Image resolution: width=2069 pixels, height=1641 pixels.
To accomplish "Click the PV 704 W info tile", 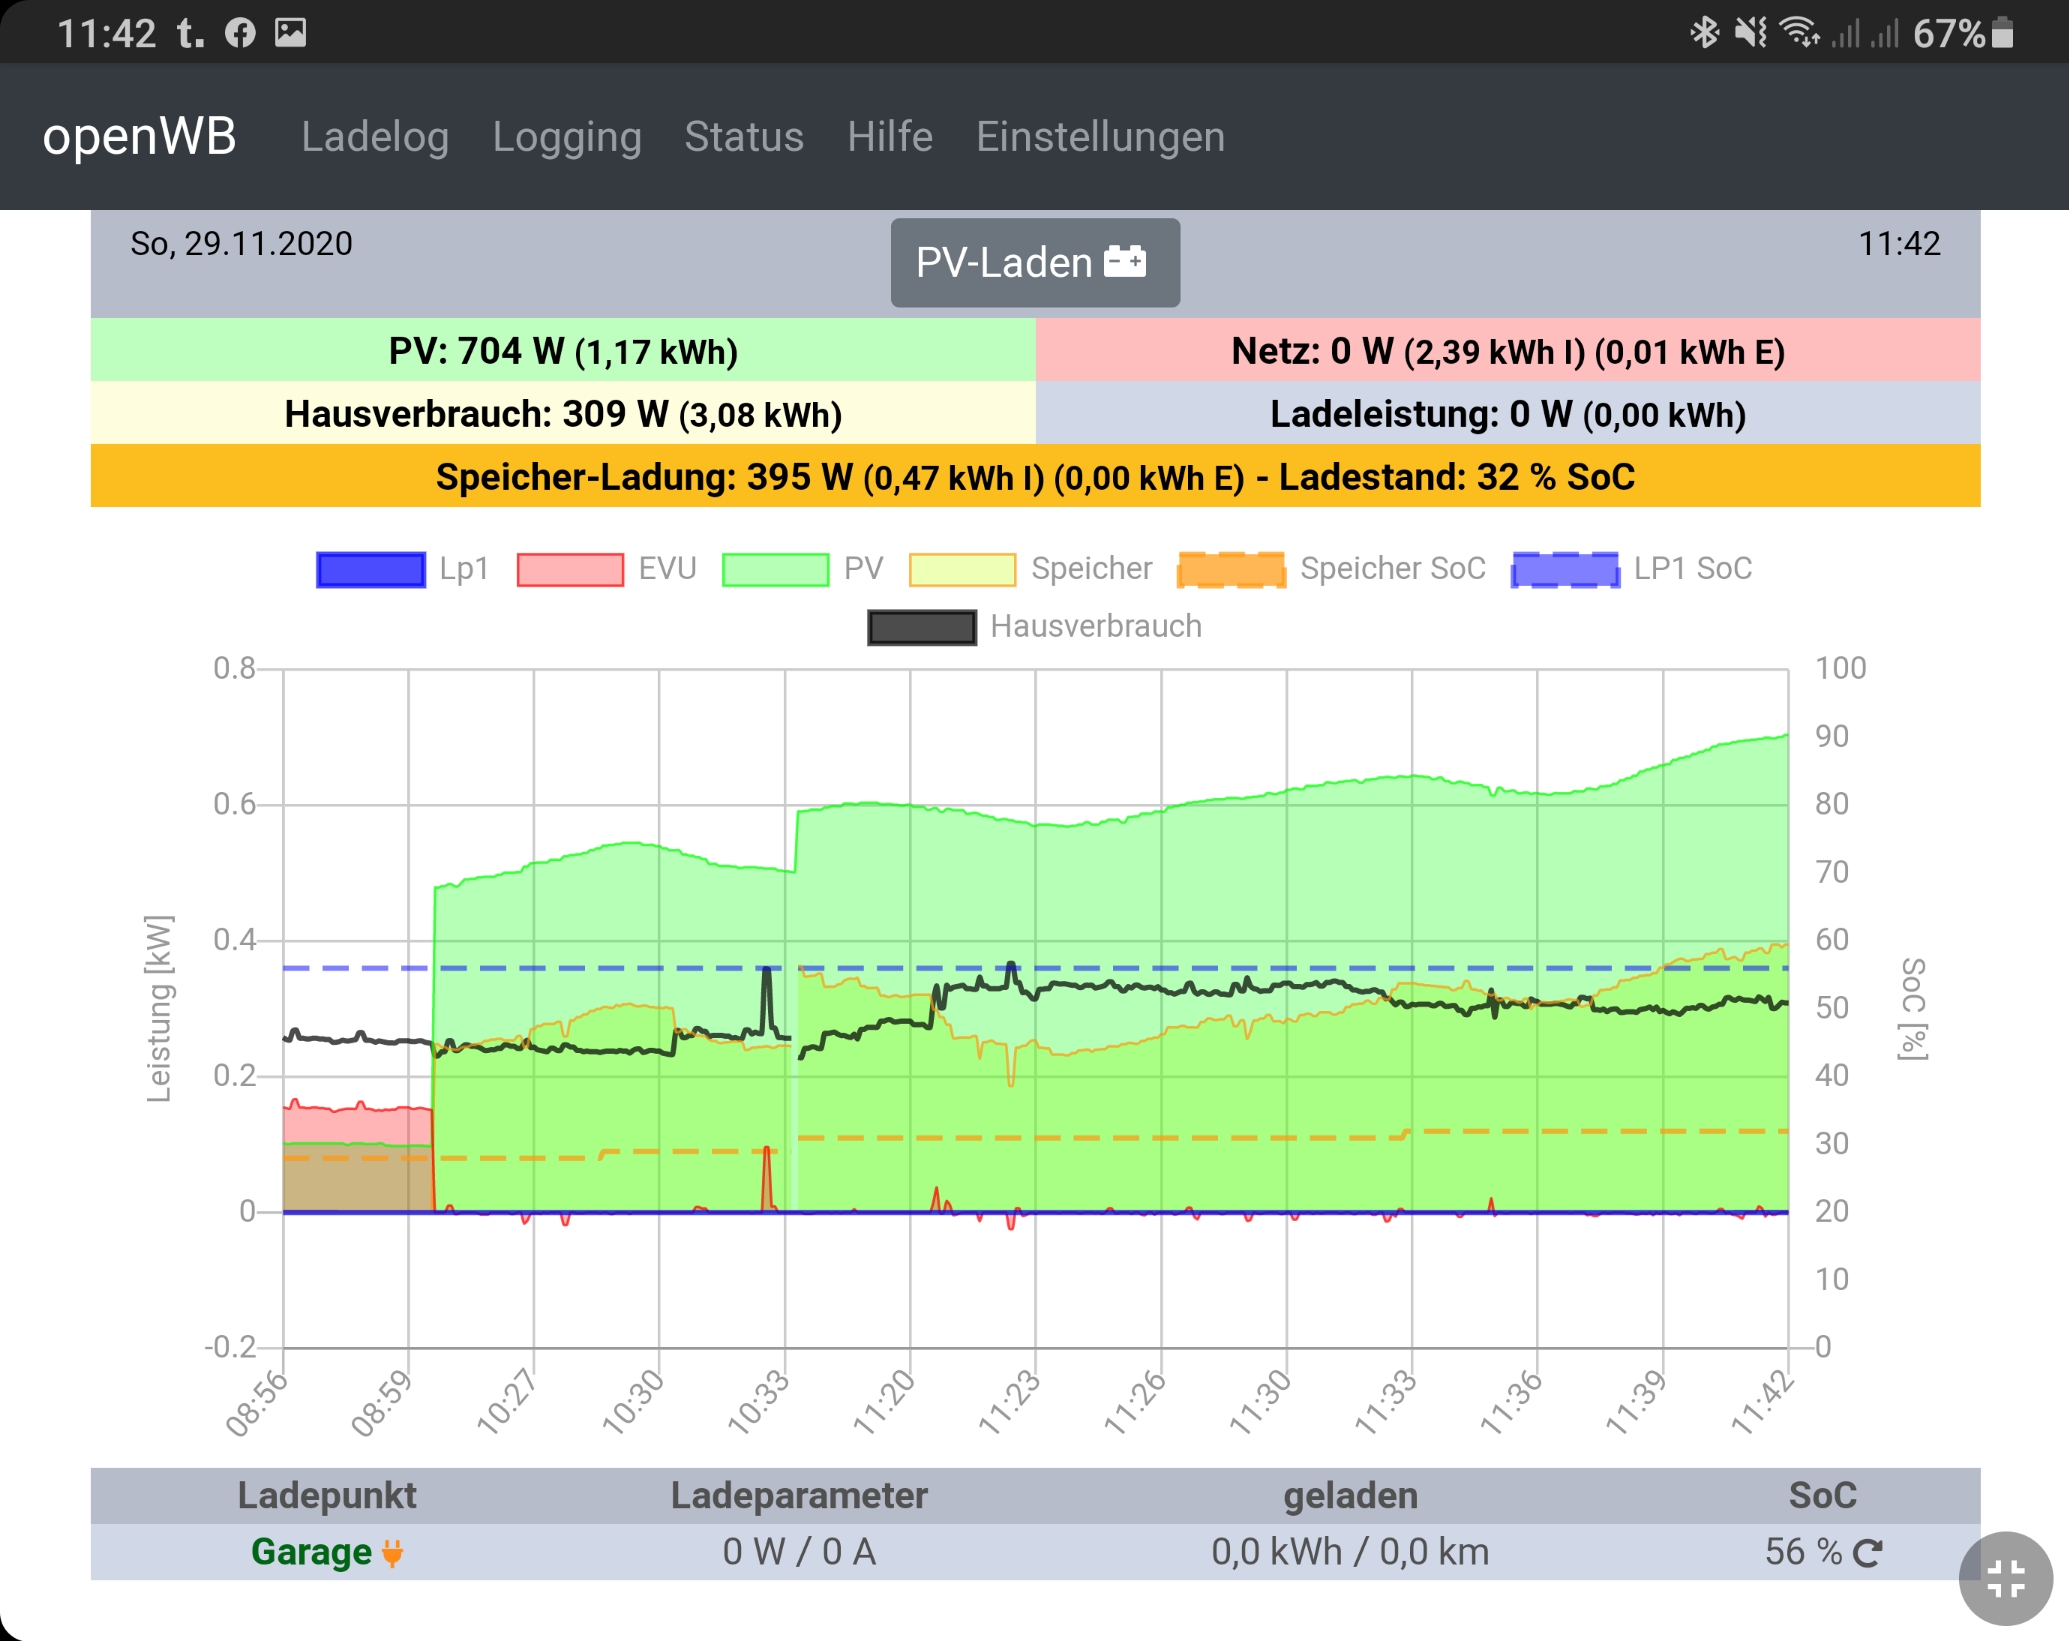I will pos(563,351).
